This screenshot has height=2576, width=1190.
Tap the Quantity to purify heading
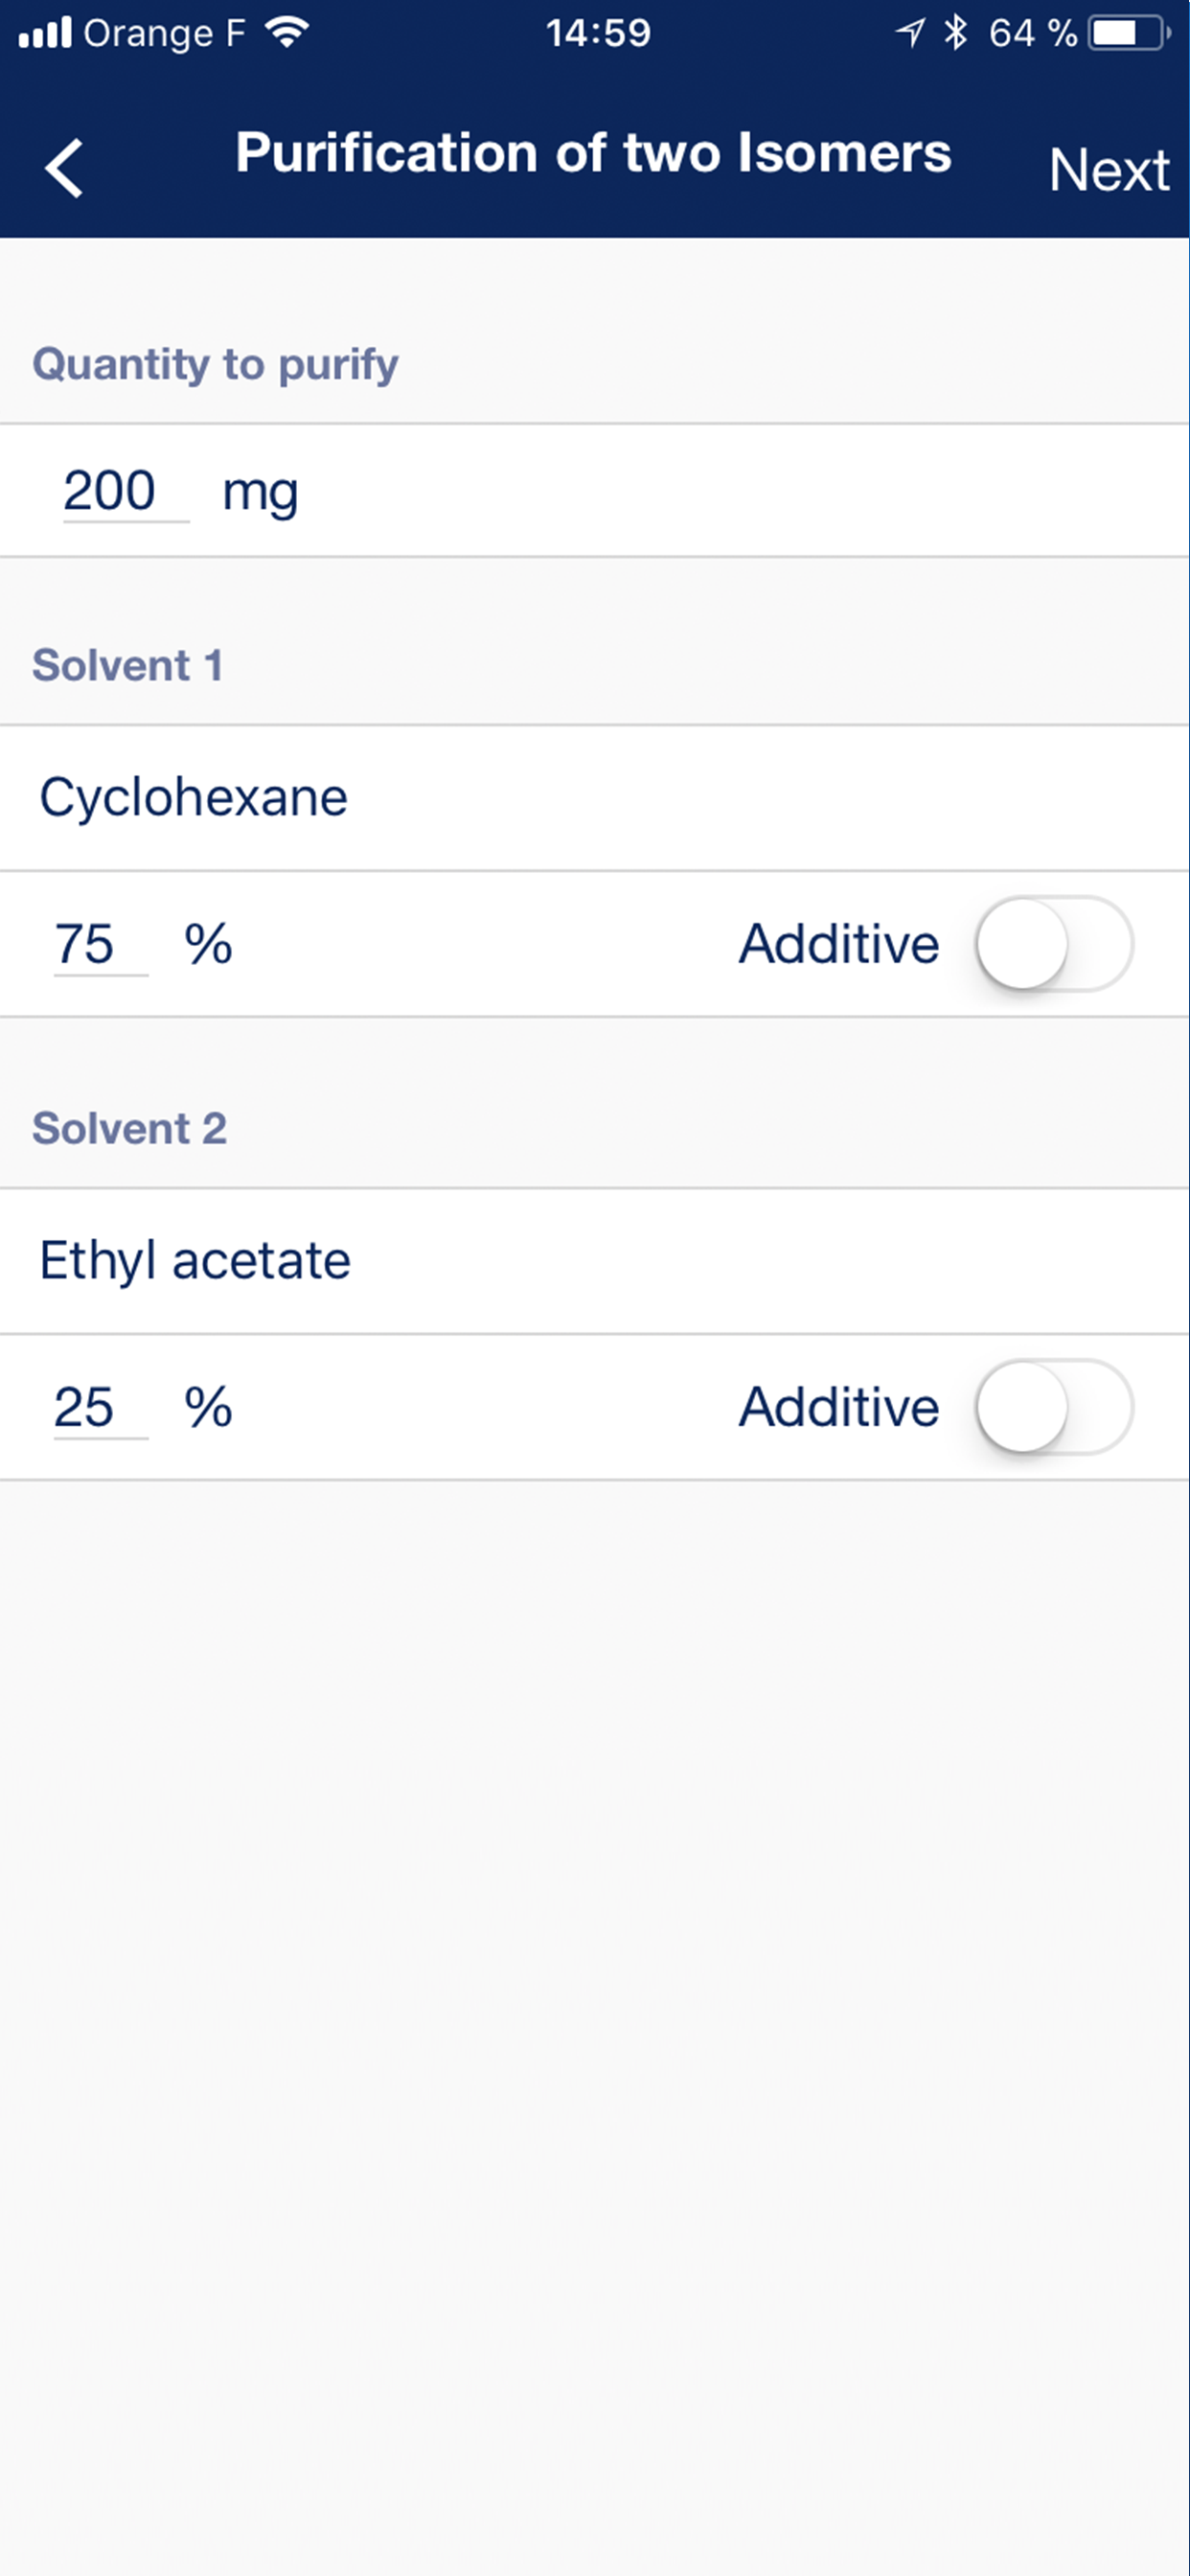(215, 364)
